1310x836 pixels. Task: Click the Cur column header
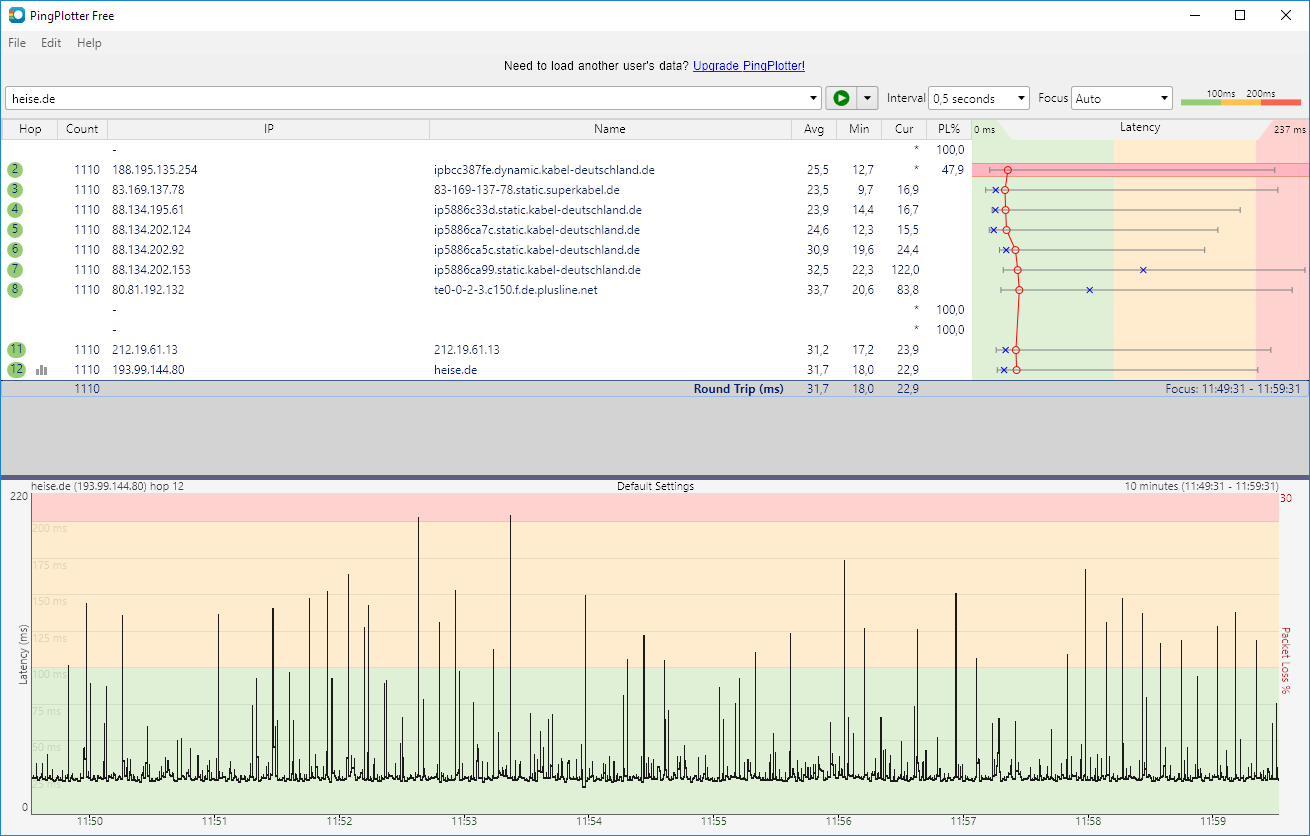click(904, 129)
